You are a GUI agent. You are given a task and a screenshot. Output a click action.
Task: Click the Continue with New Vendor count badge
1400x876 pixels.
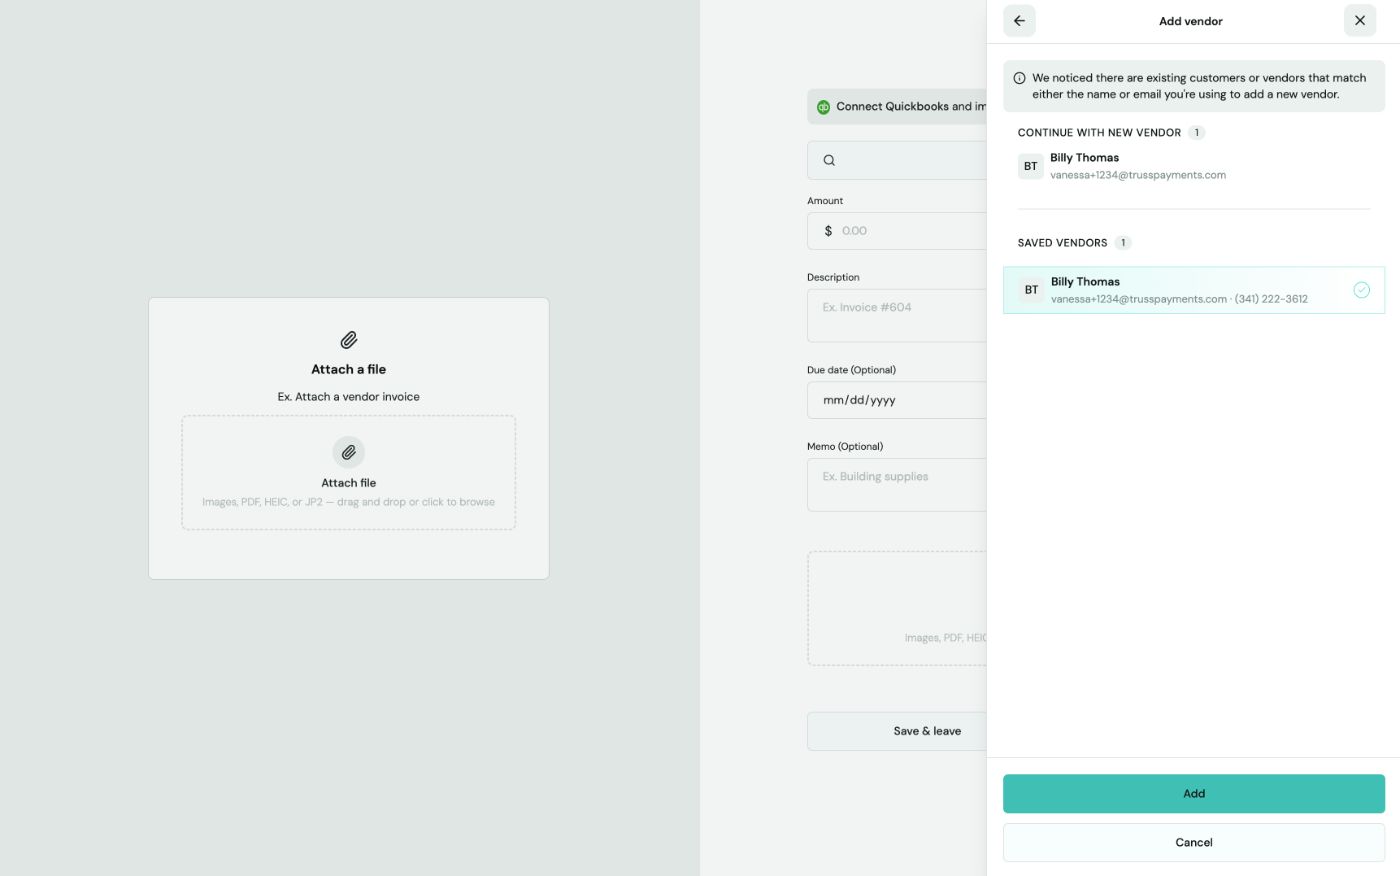(1196, 133)
